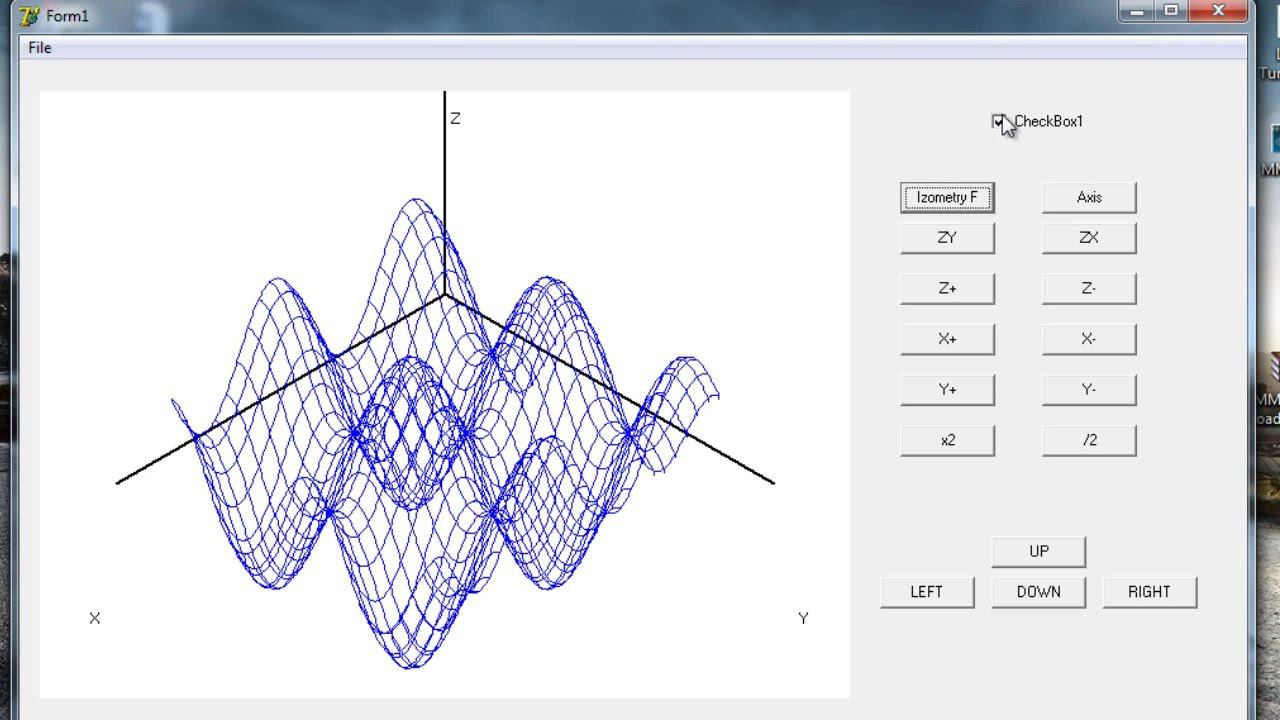
Task: Minimize the Form1 window
Action: coord(1135,11)
